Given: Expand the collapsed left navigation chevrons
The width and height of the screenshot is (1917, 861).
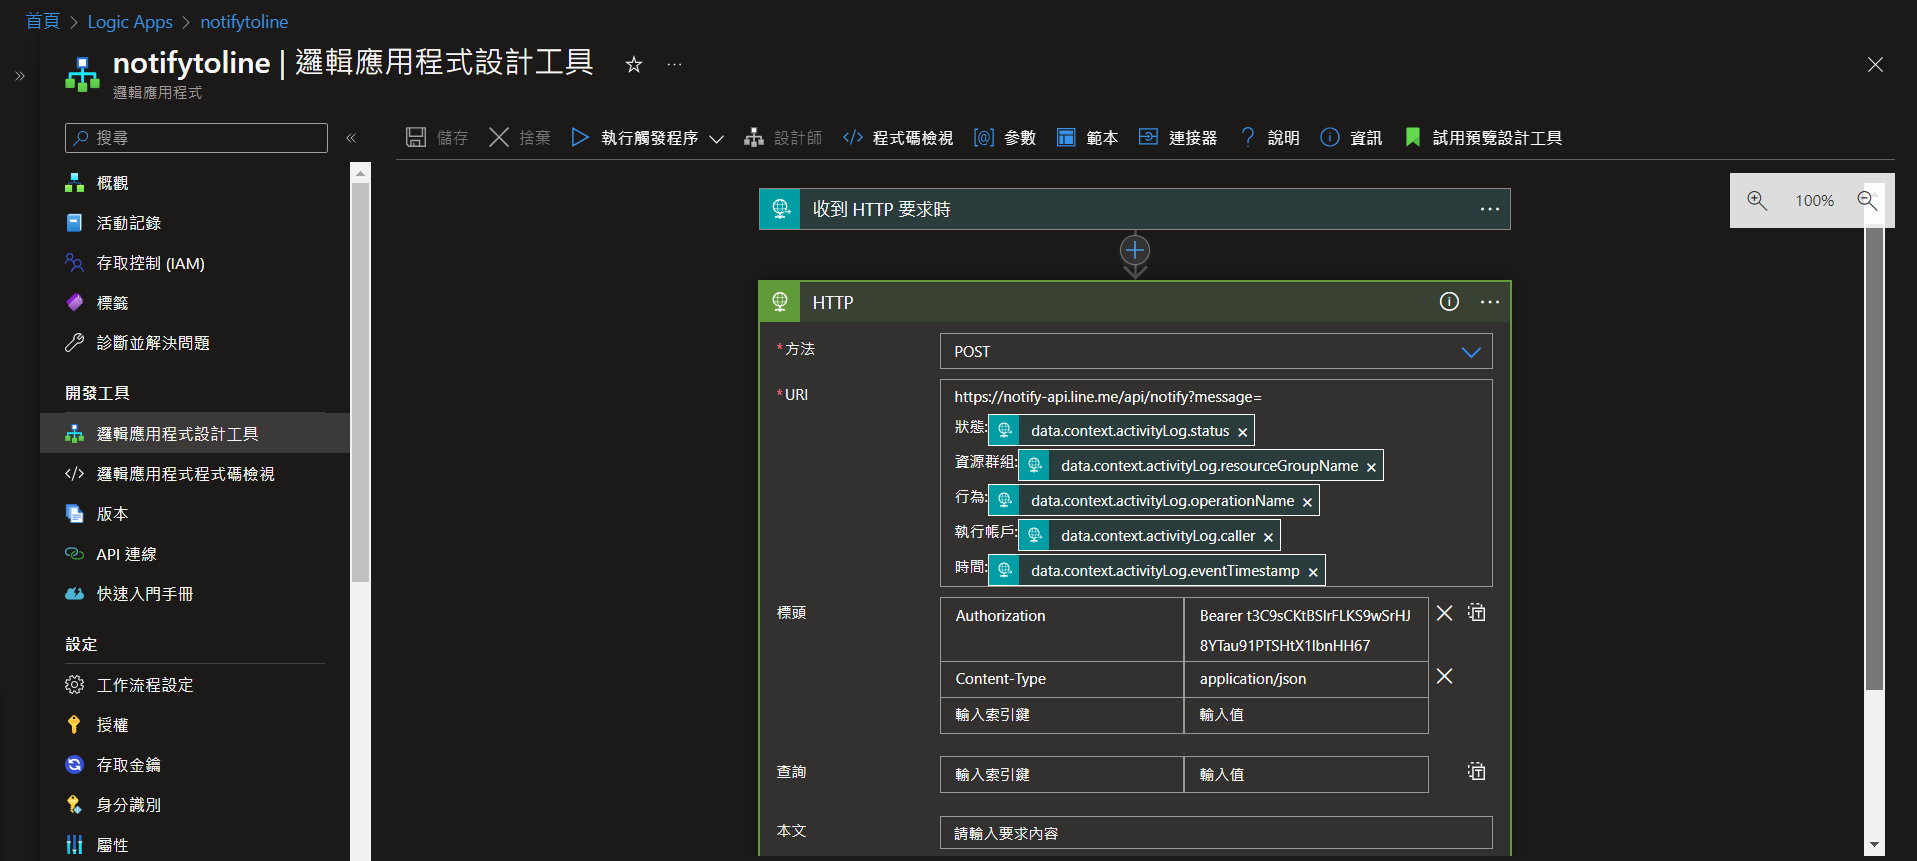Looking at the screenshot, I should tap(20, 76).
